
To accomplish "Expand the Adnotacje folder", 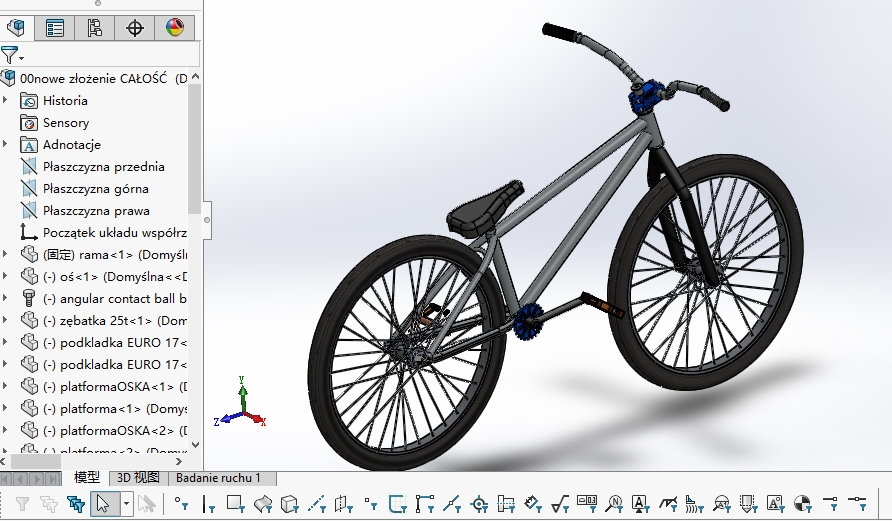I will 5,144.
